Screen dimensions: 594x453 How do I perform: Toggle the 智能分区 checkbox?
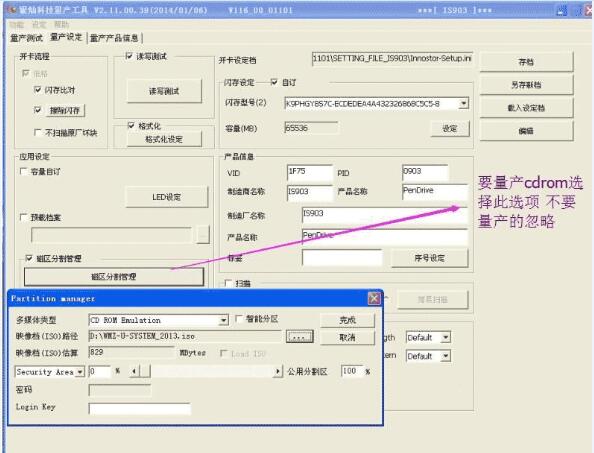pos(239,319)
